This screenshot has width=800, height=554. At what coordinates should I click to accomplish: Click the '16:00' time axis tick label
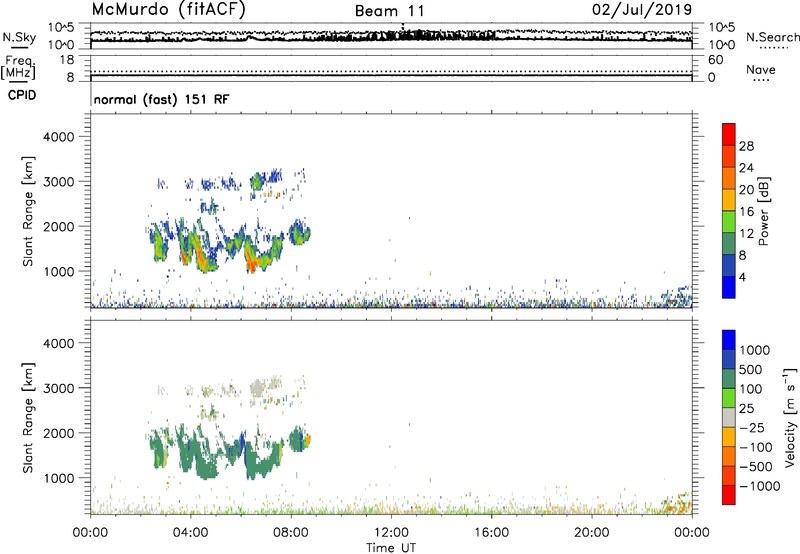pos(491,533)
